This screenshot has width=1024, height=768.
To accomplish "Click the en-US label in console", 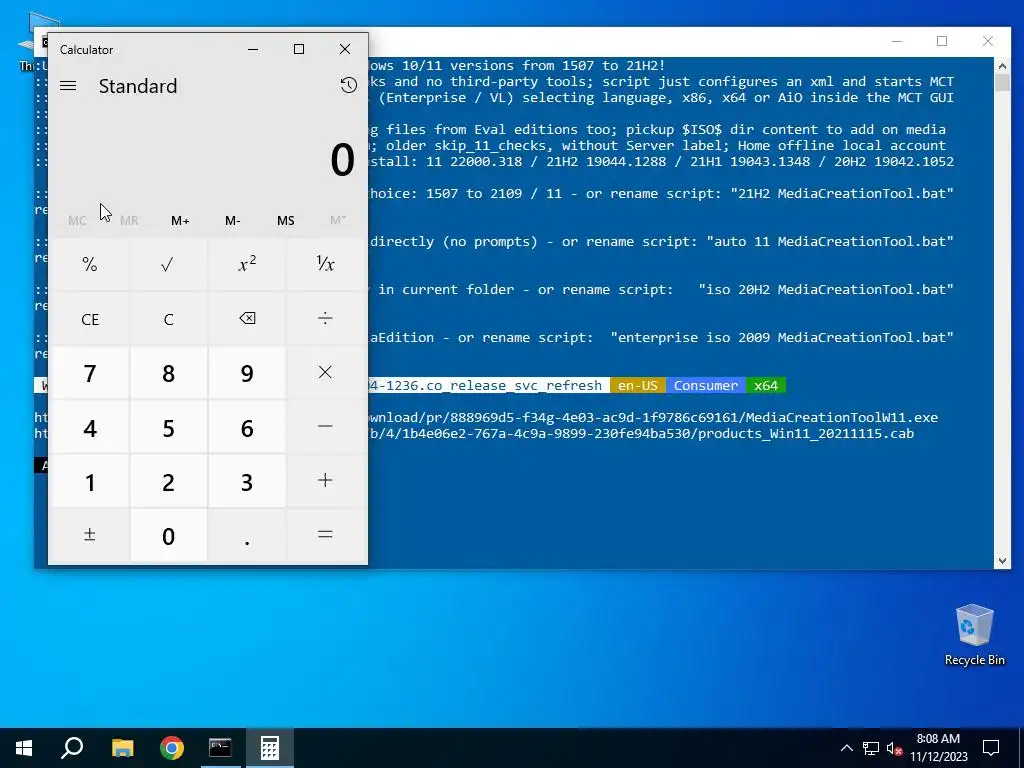I will pyautogui.click(x=637, y=385).
